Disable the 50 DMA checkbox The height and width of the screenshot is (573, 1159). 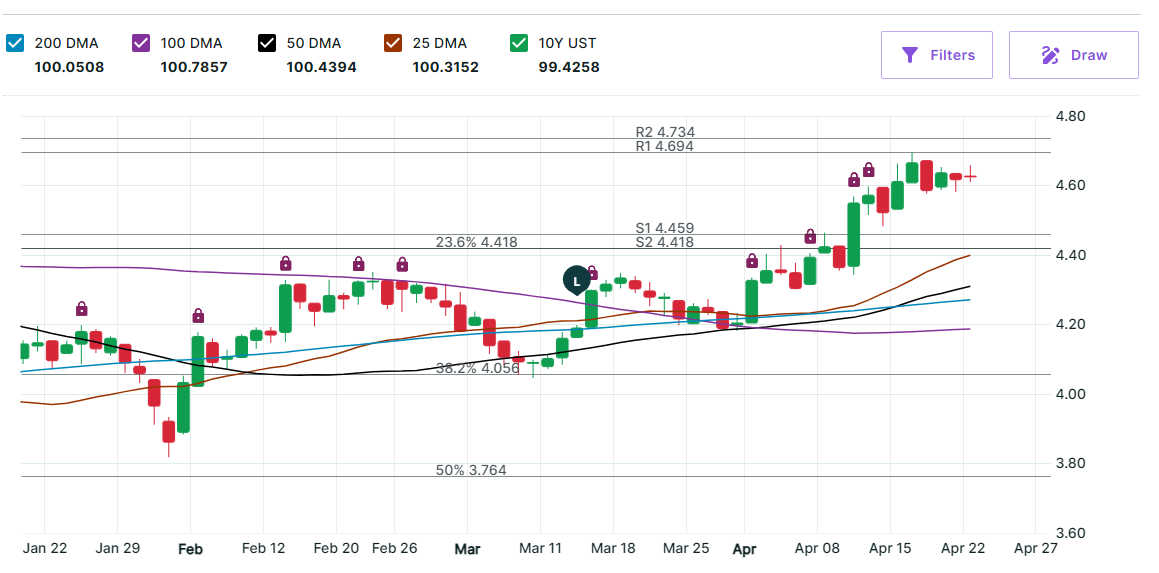[267, 44]
